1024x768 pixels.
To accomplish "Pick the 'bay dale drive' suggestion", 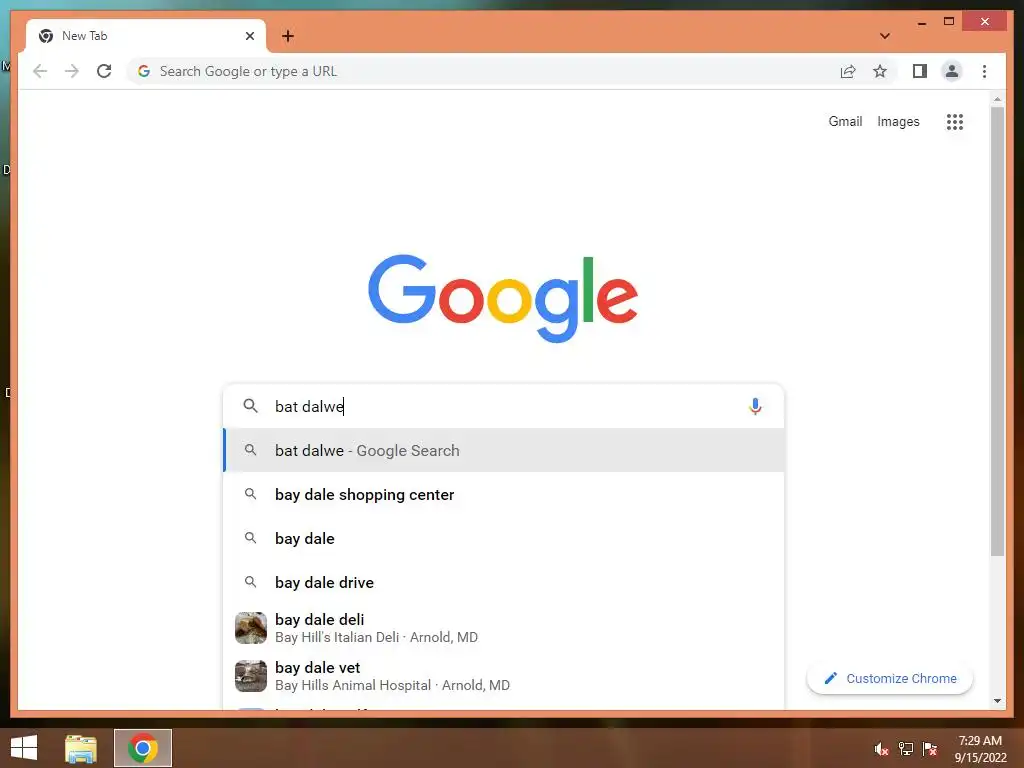I will point(504,582).
